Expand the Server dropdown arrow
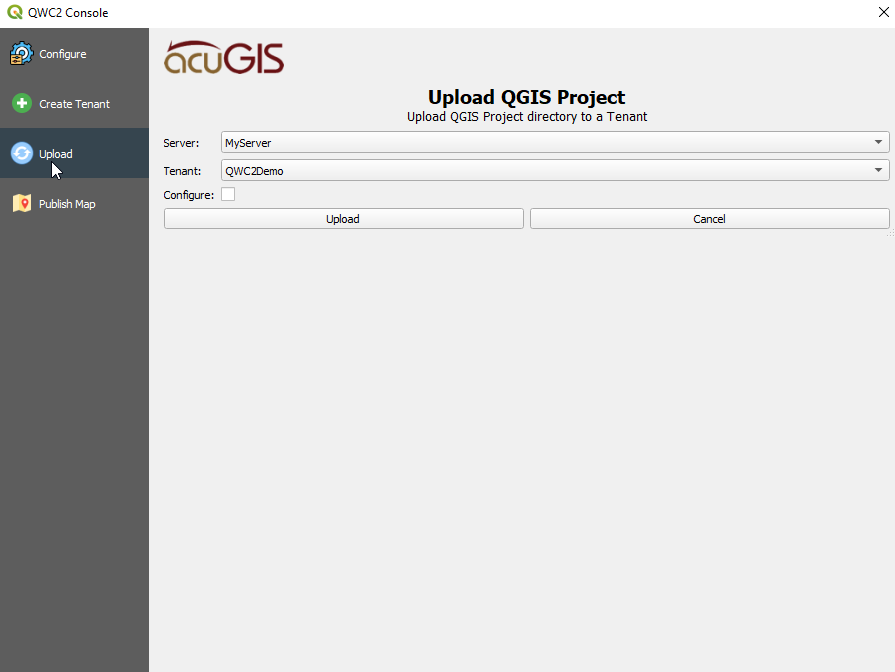This screenshot has width=895, height=672. pos(878,143)
